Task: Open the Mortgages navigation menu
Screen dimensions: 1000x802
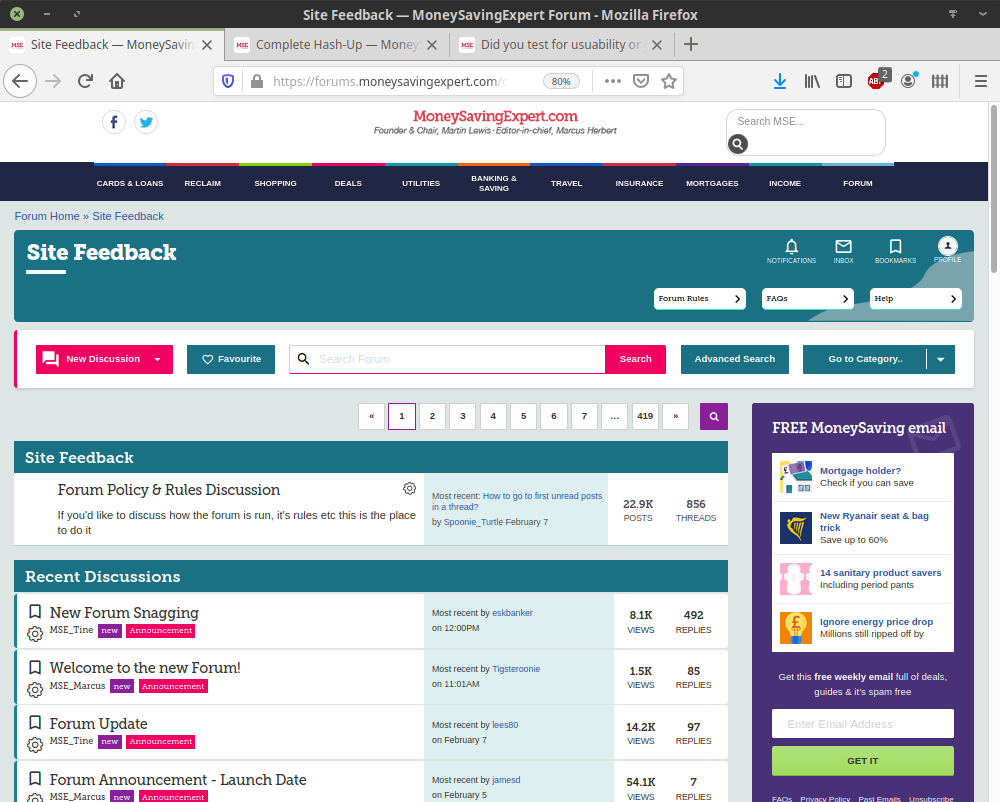Action: coord(712,184)
